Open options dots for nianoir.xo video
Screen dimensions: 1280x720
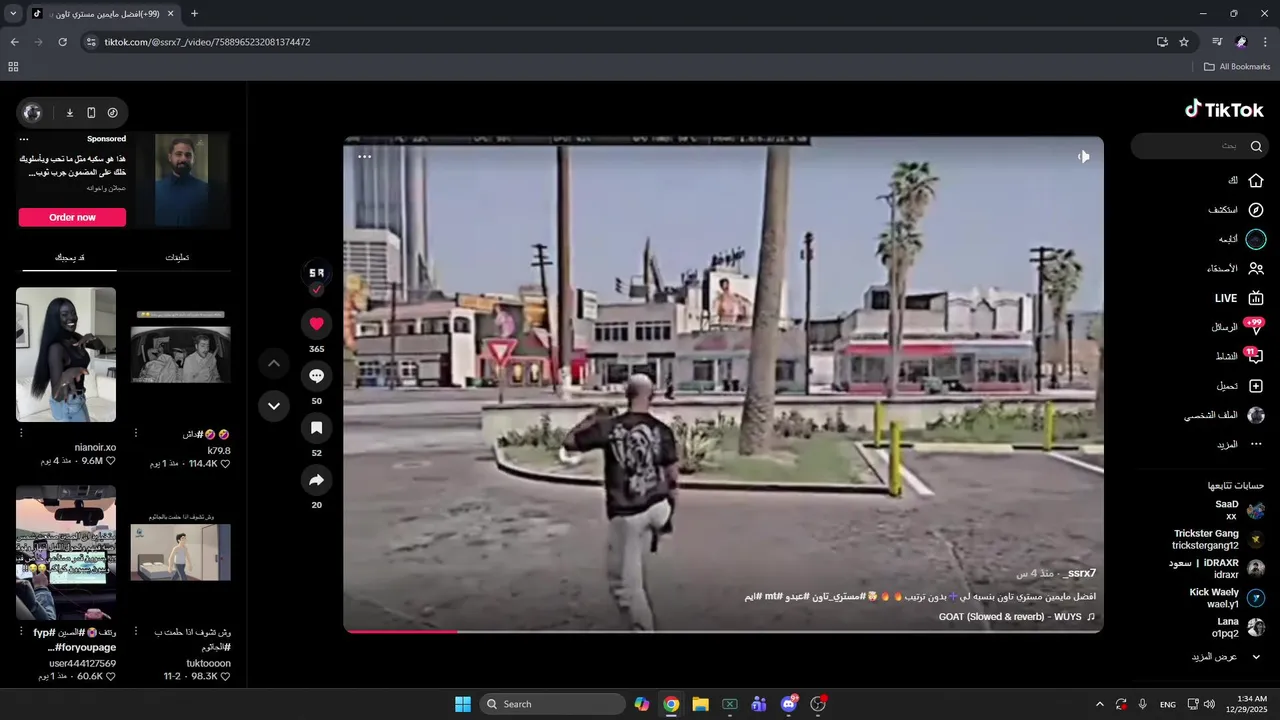21,434
